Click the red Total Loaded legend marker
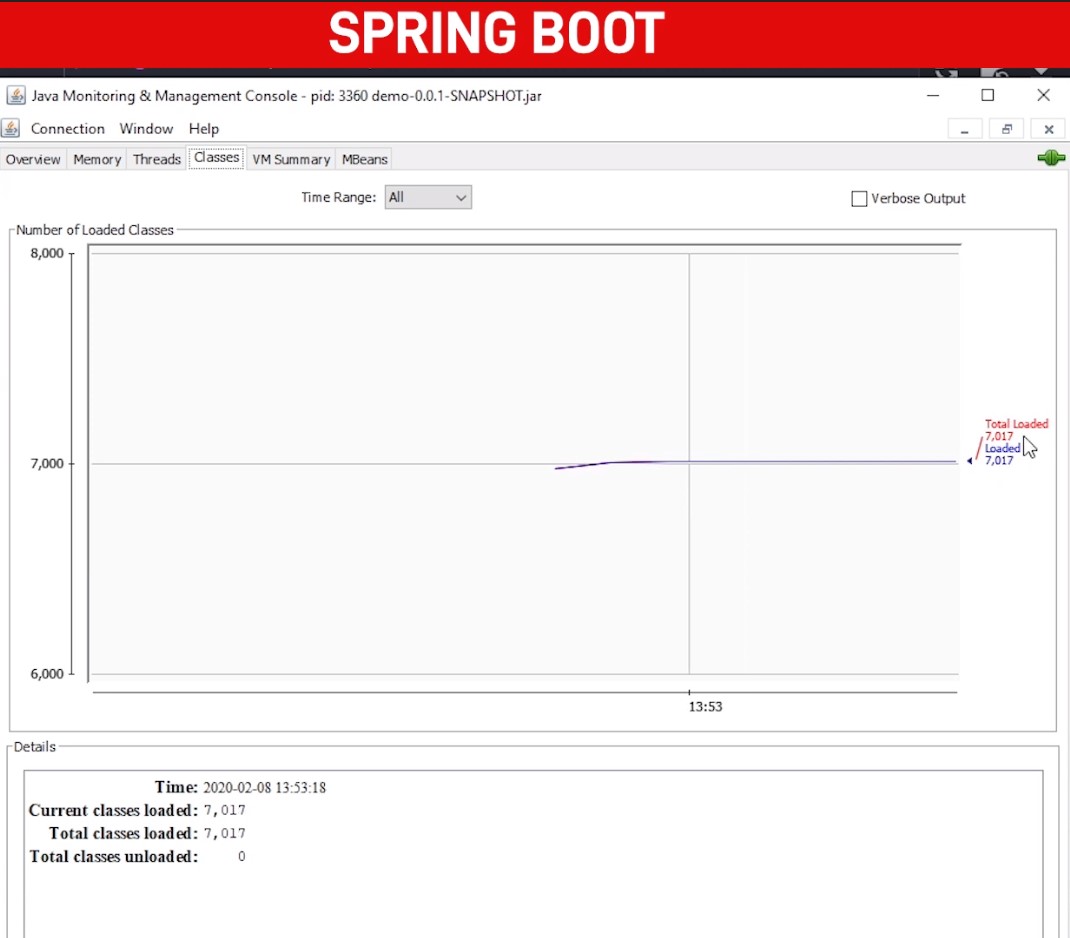This screenshot has width=1070, height=938. pos(1016,424)
